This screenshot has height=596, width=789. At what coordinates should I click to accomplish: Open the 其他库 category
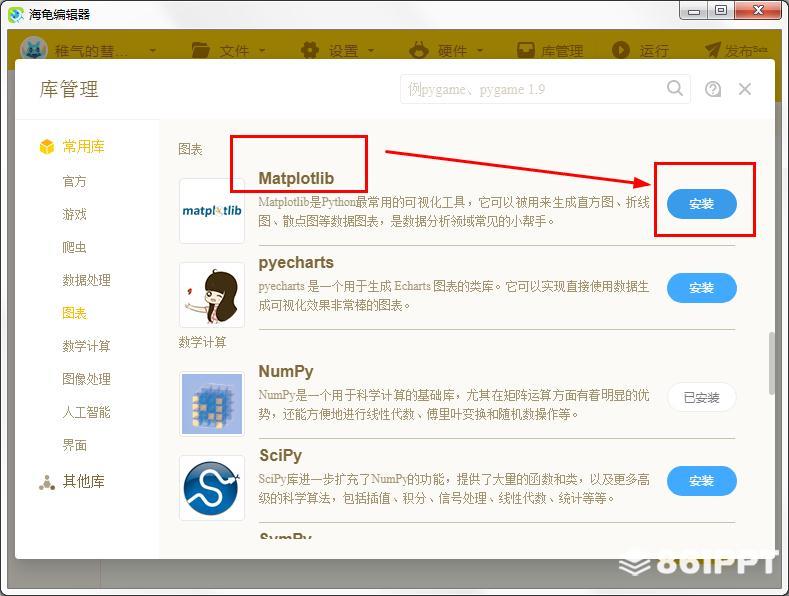(x=83, y=482)
